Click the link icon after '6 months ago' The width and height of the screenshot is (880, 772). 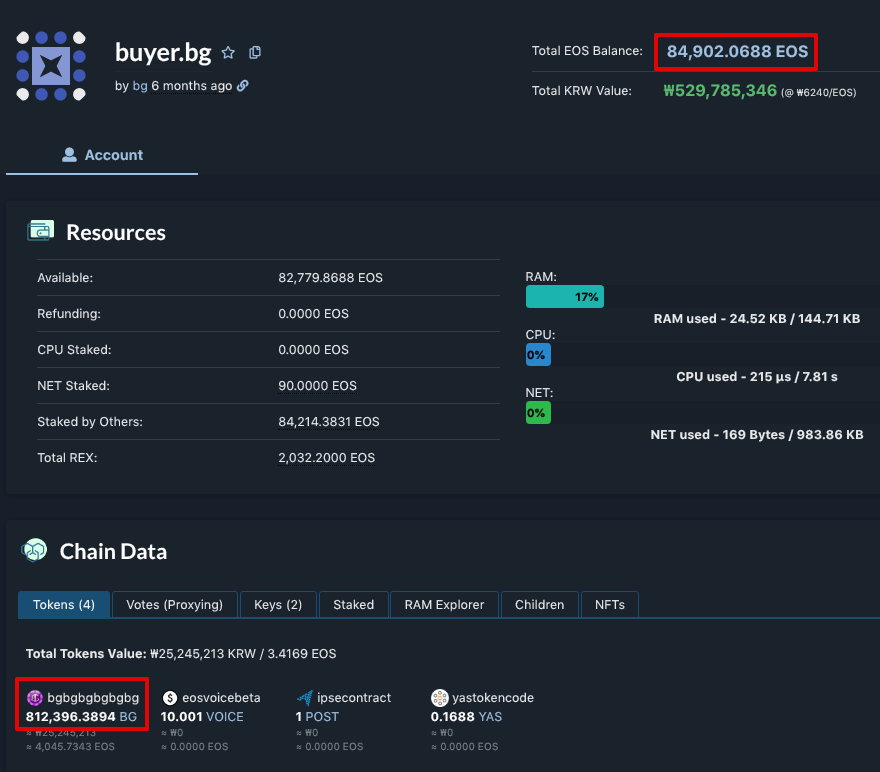(x=242, y=86)
